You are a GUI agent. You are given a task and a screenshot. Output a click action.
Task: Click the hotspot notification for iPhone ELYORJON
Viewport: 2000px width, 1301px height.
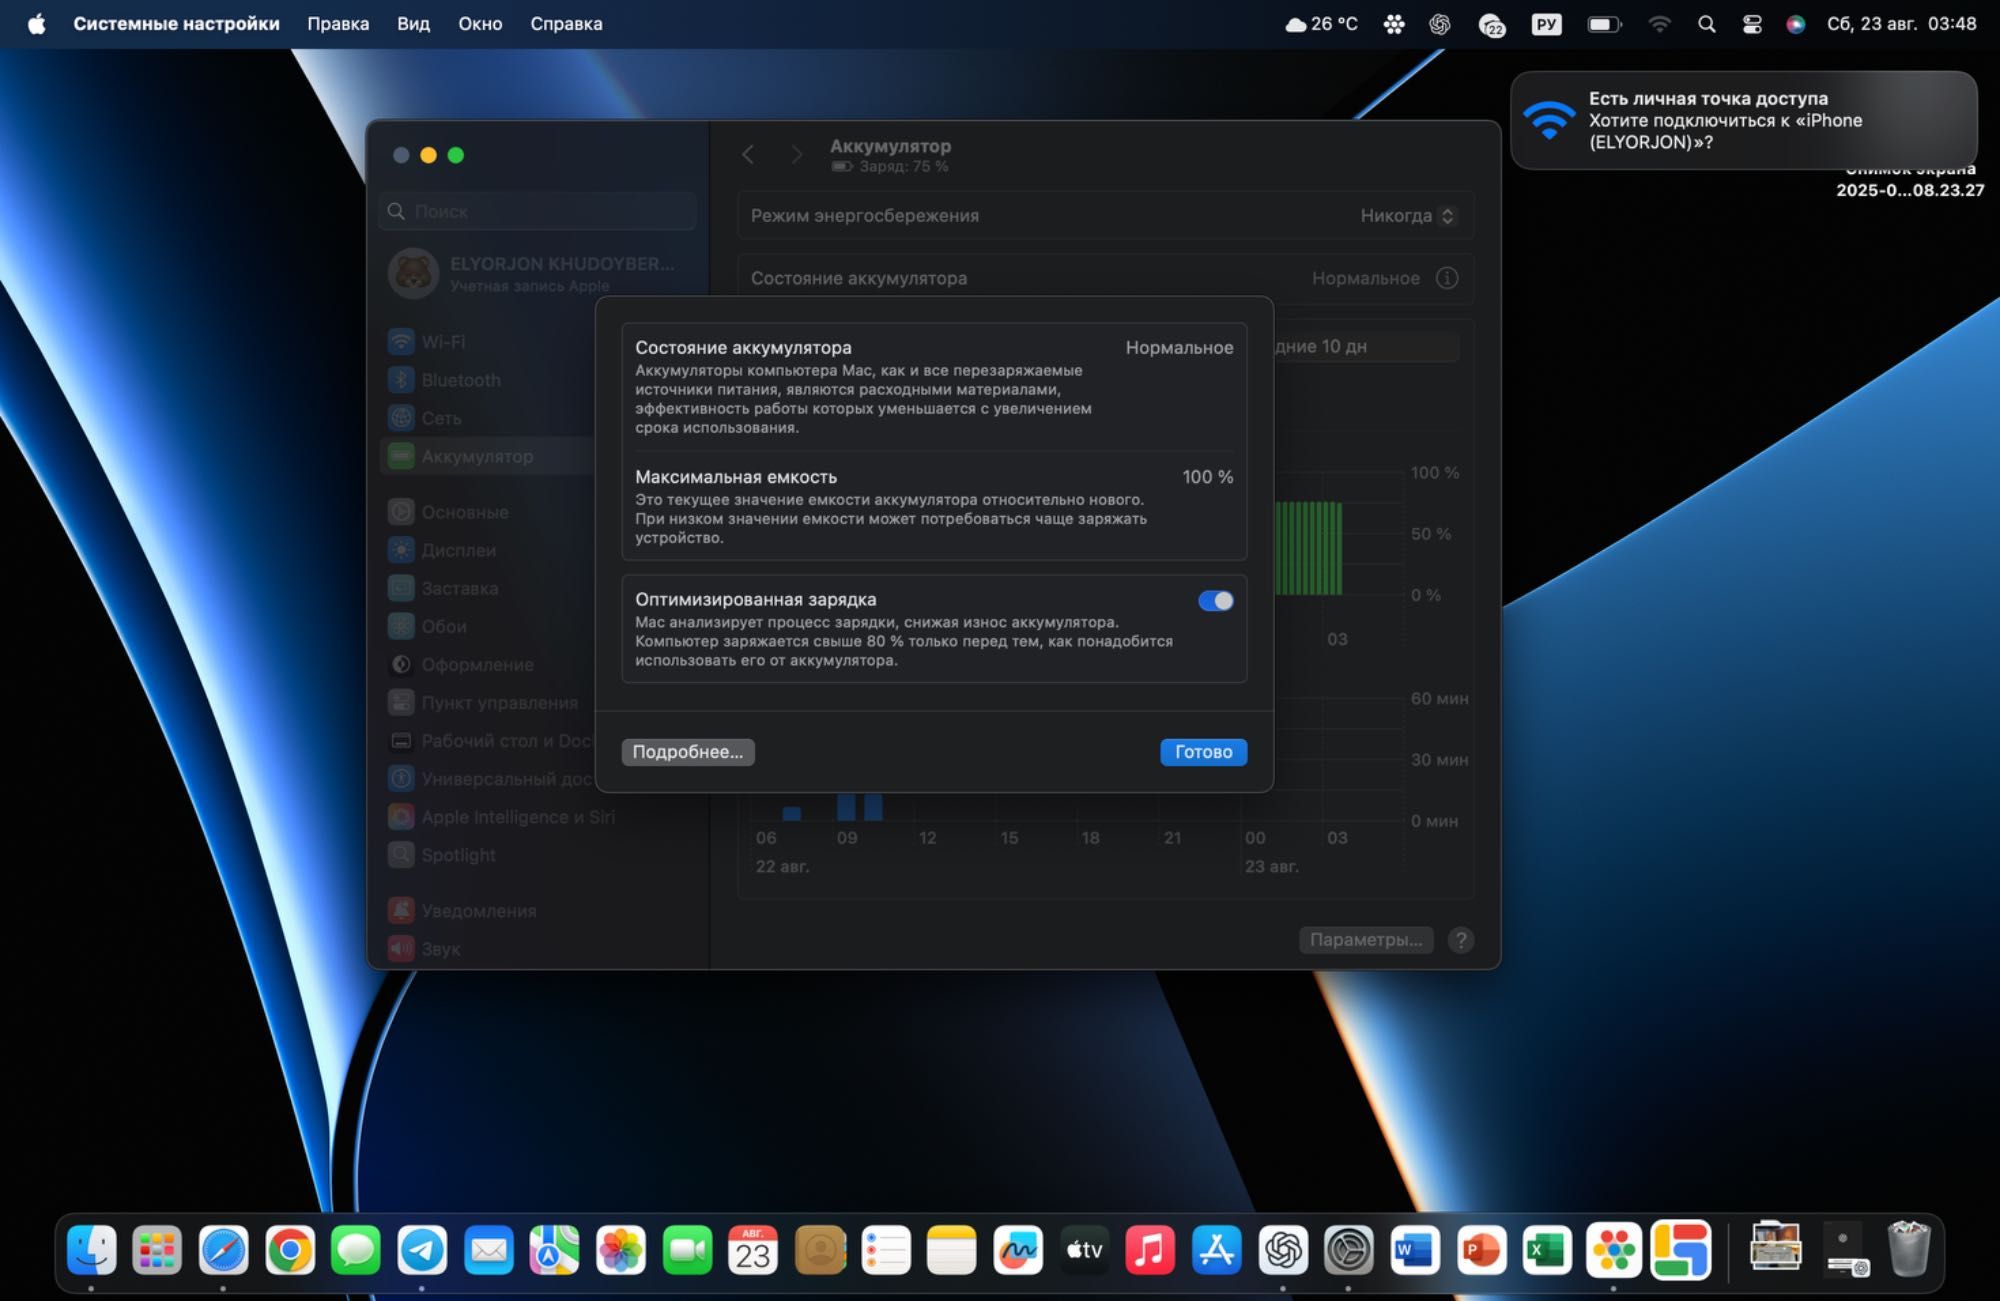(x=1743, y=120)
